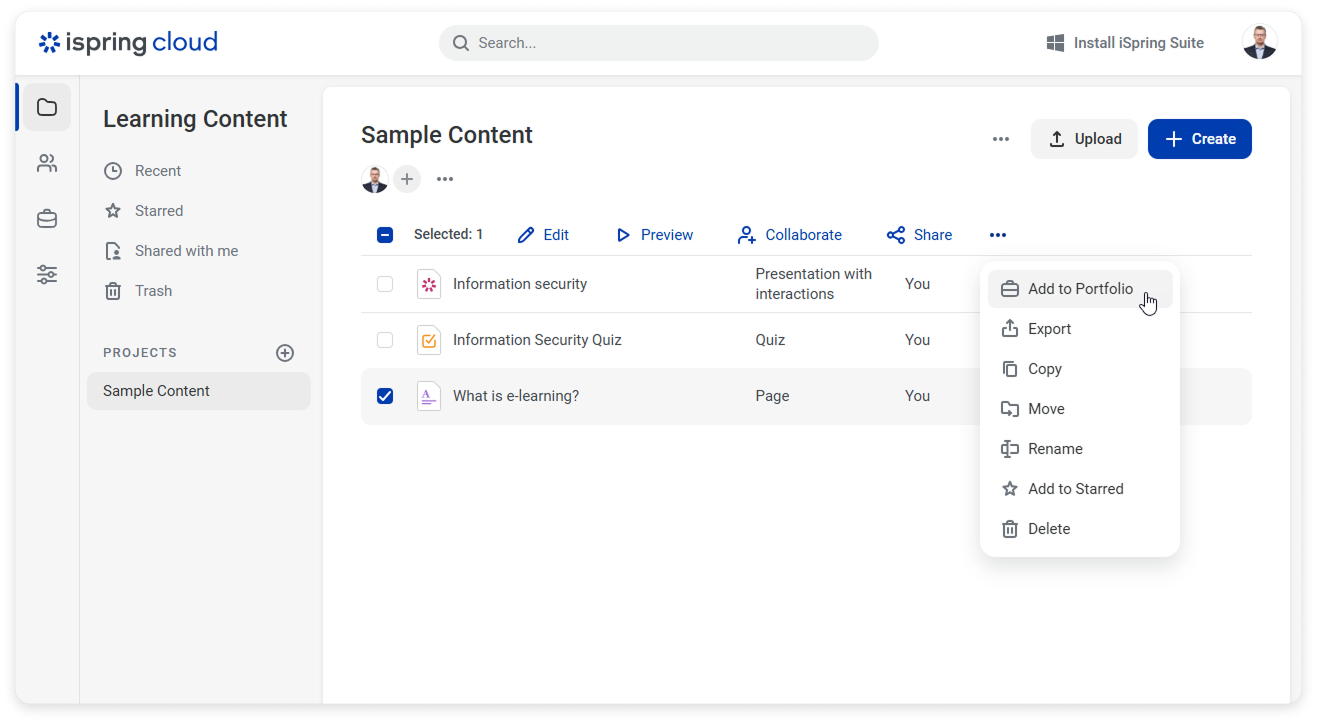The image size is (1317, 723).
Task: Open the folder icon in left sidebar
Action: pyautogui.click(x=47, y=107)
